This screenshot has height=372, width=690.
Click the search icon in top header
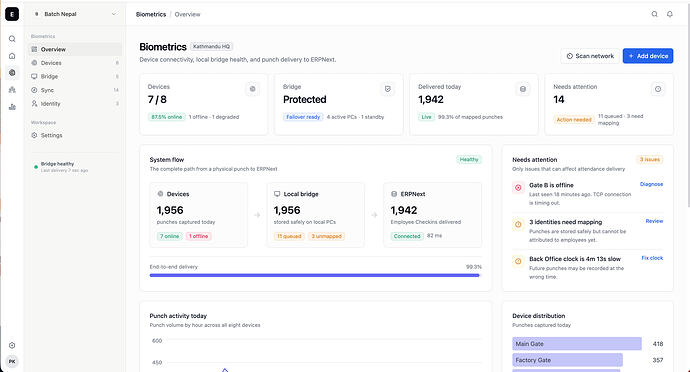(x=654, y=14)
